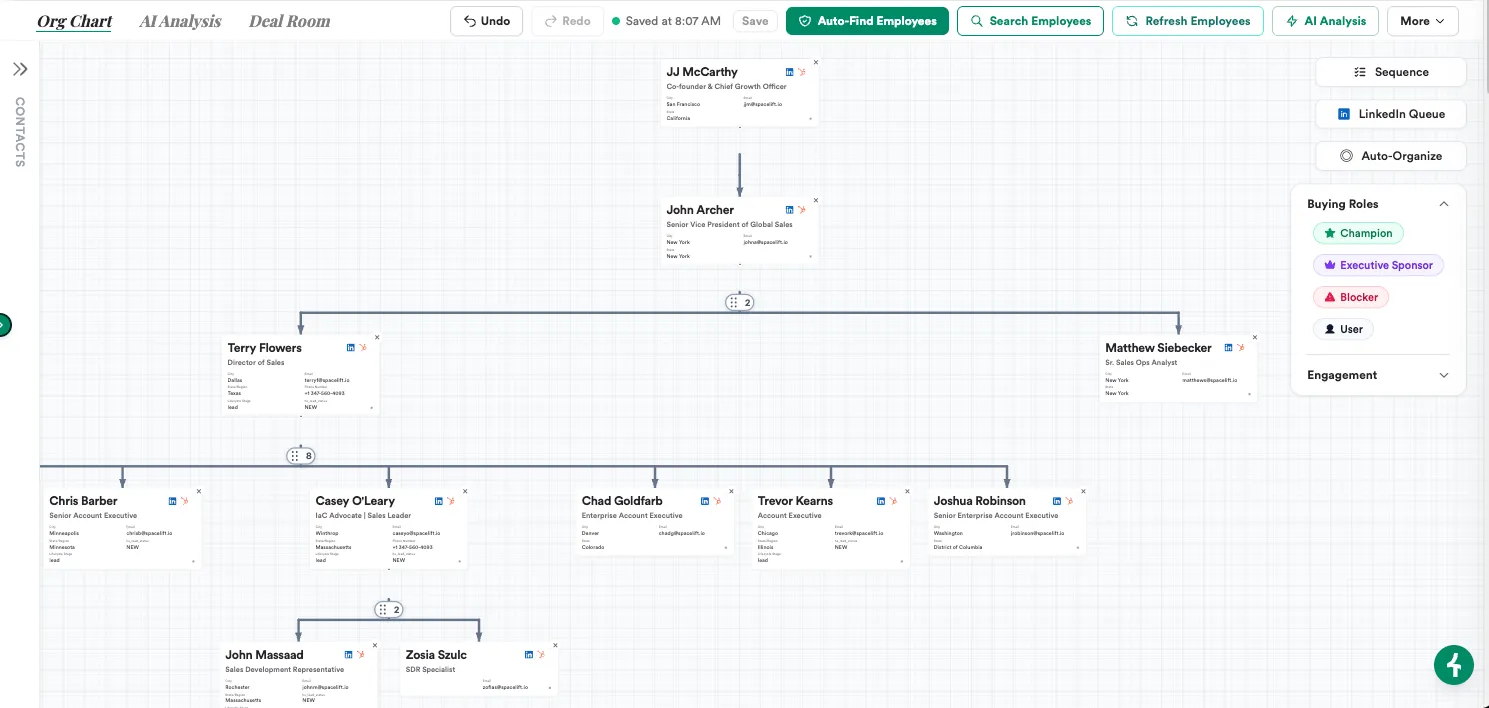Image resolution: width=1489 pixels, height=708 pixels.
Task: Click HubSpot icon on Casey O'Leary card
Action: click(450, 501)
